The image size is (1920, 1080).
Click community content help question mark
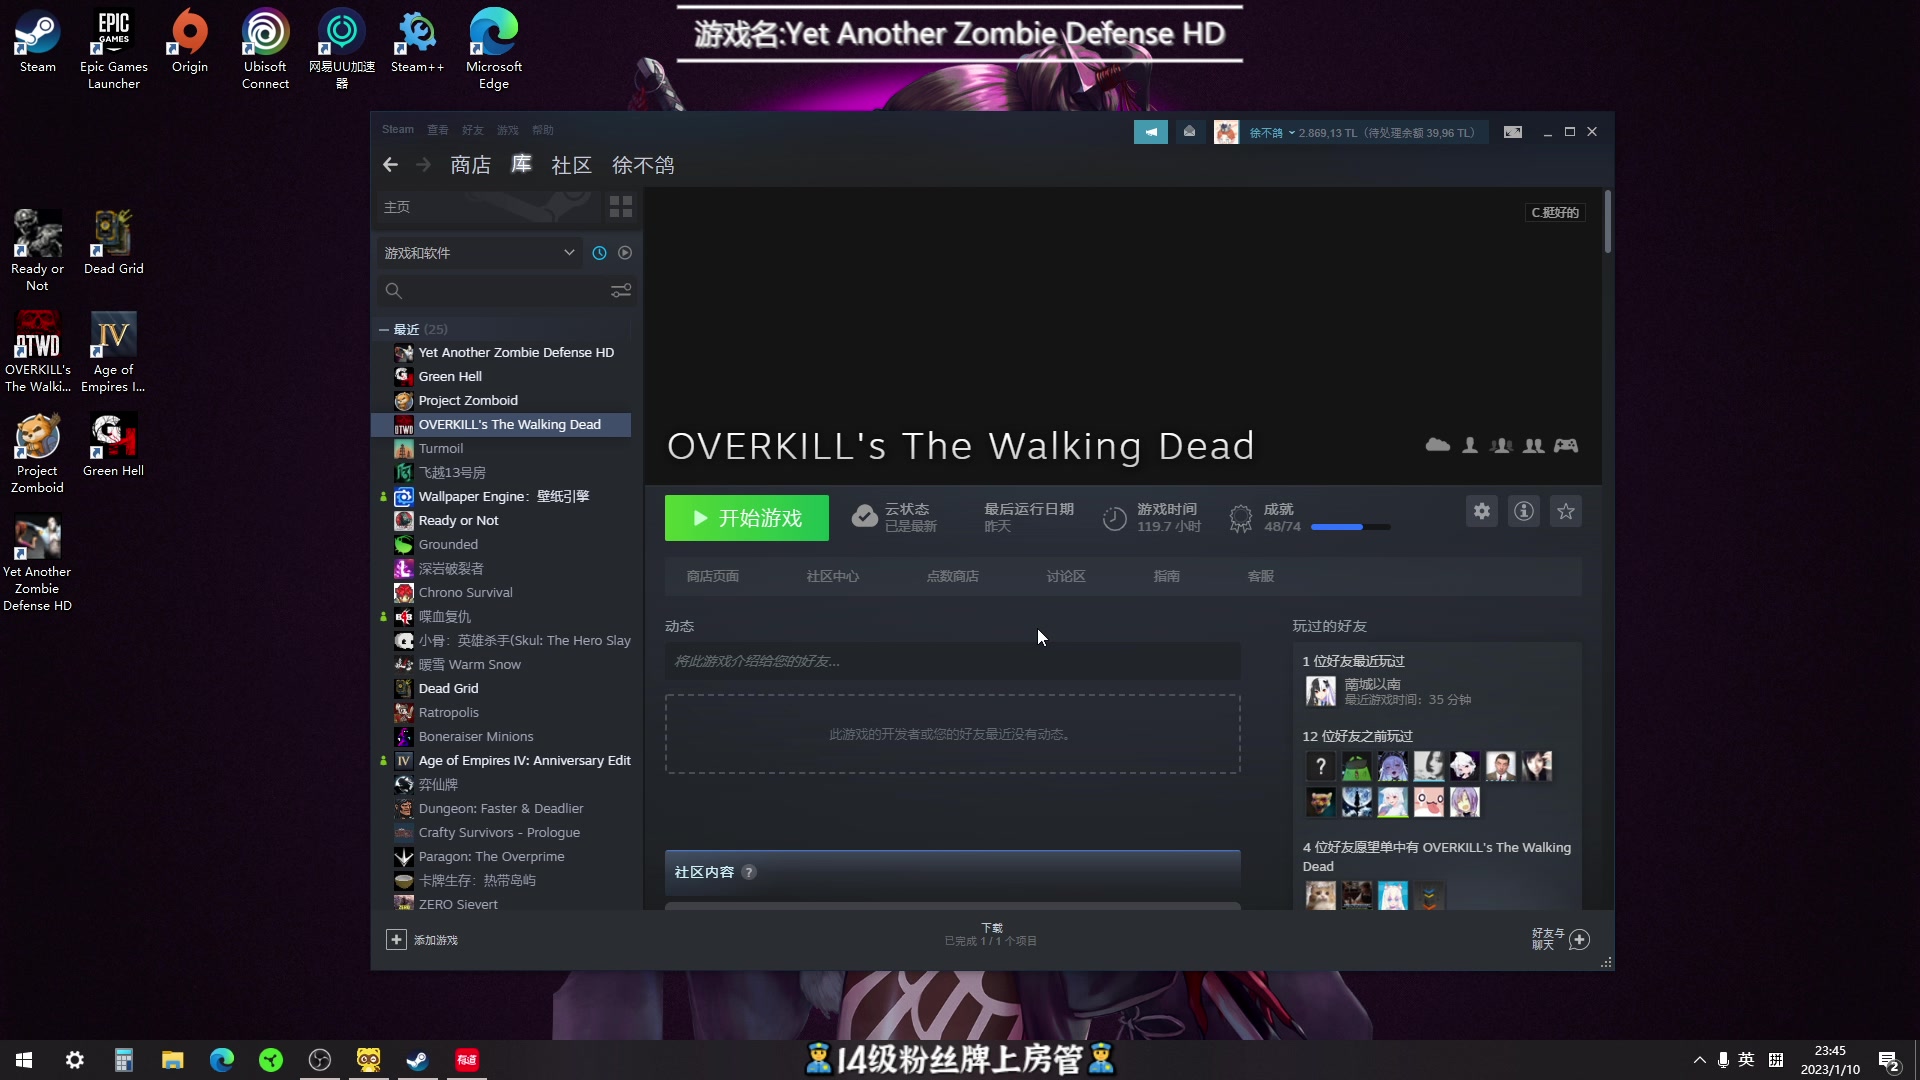point(748,872)
